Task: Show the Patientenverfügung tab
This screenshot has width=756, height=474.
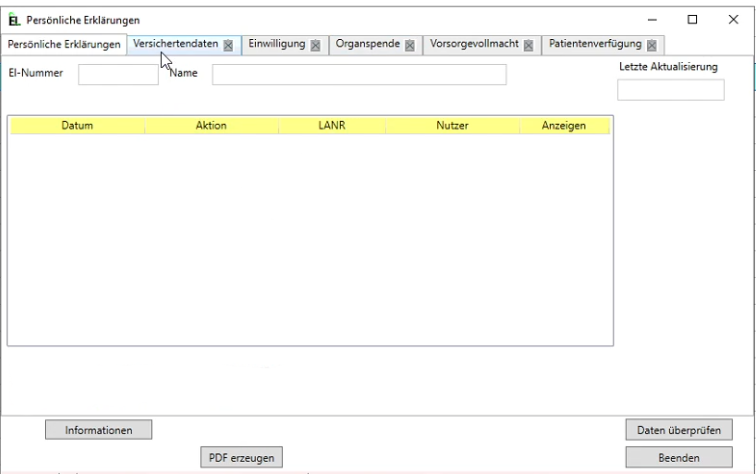Action: pyautogui.click(x=595, y=44)
